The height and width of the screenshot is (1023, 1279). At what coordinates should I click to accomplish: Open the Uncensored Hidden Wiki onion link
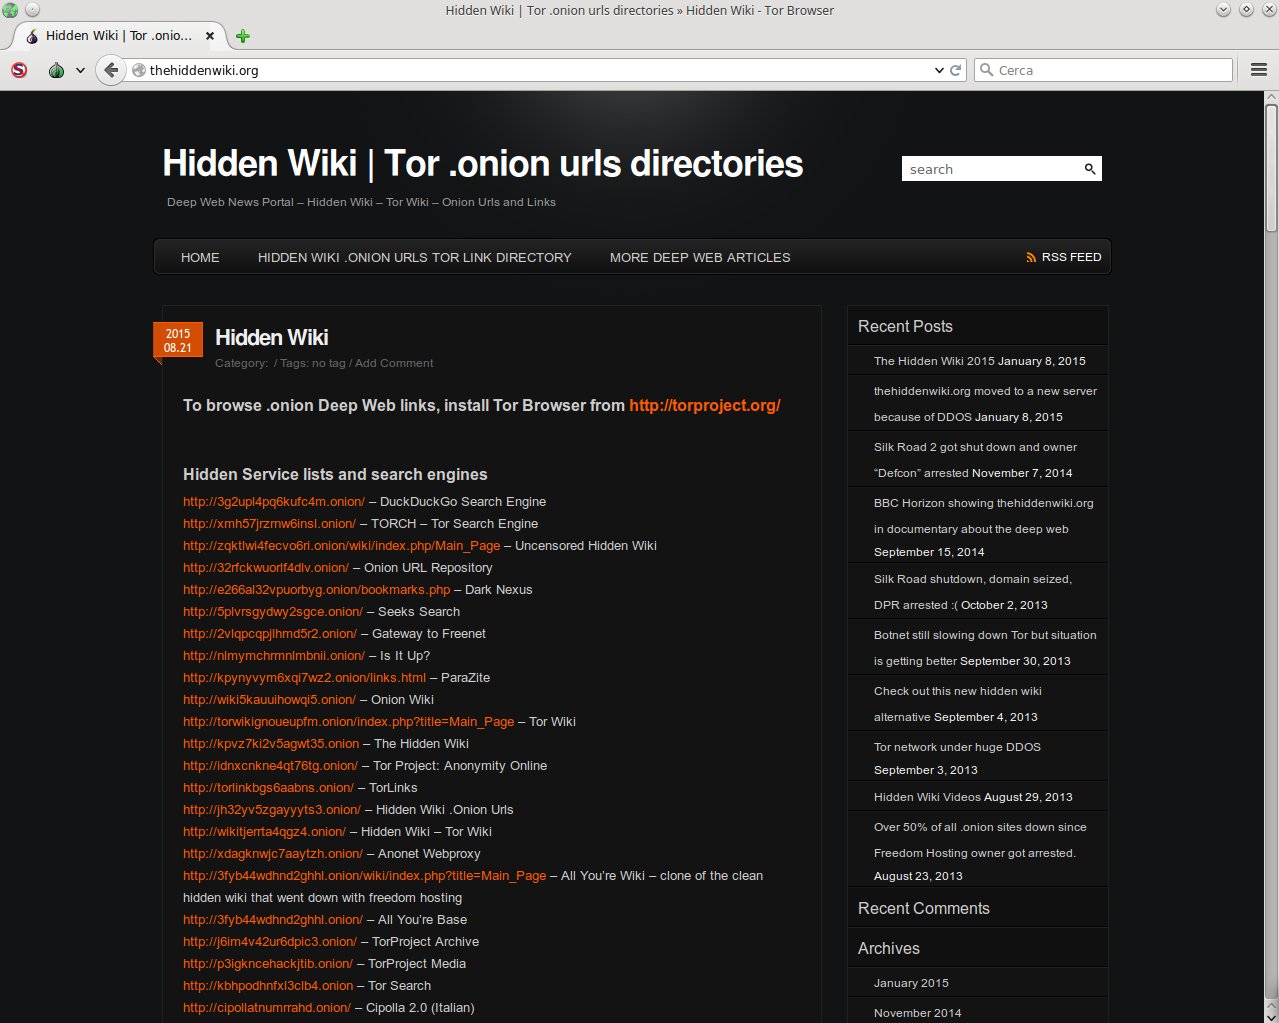341,546
